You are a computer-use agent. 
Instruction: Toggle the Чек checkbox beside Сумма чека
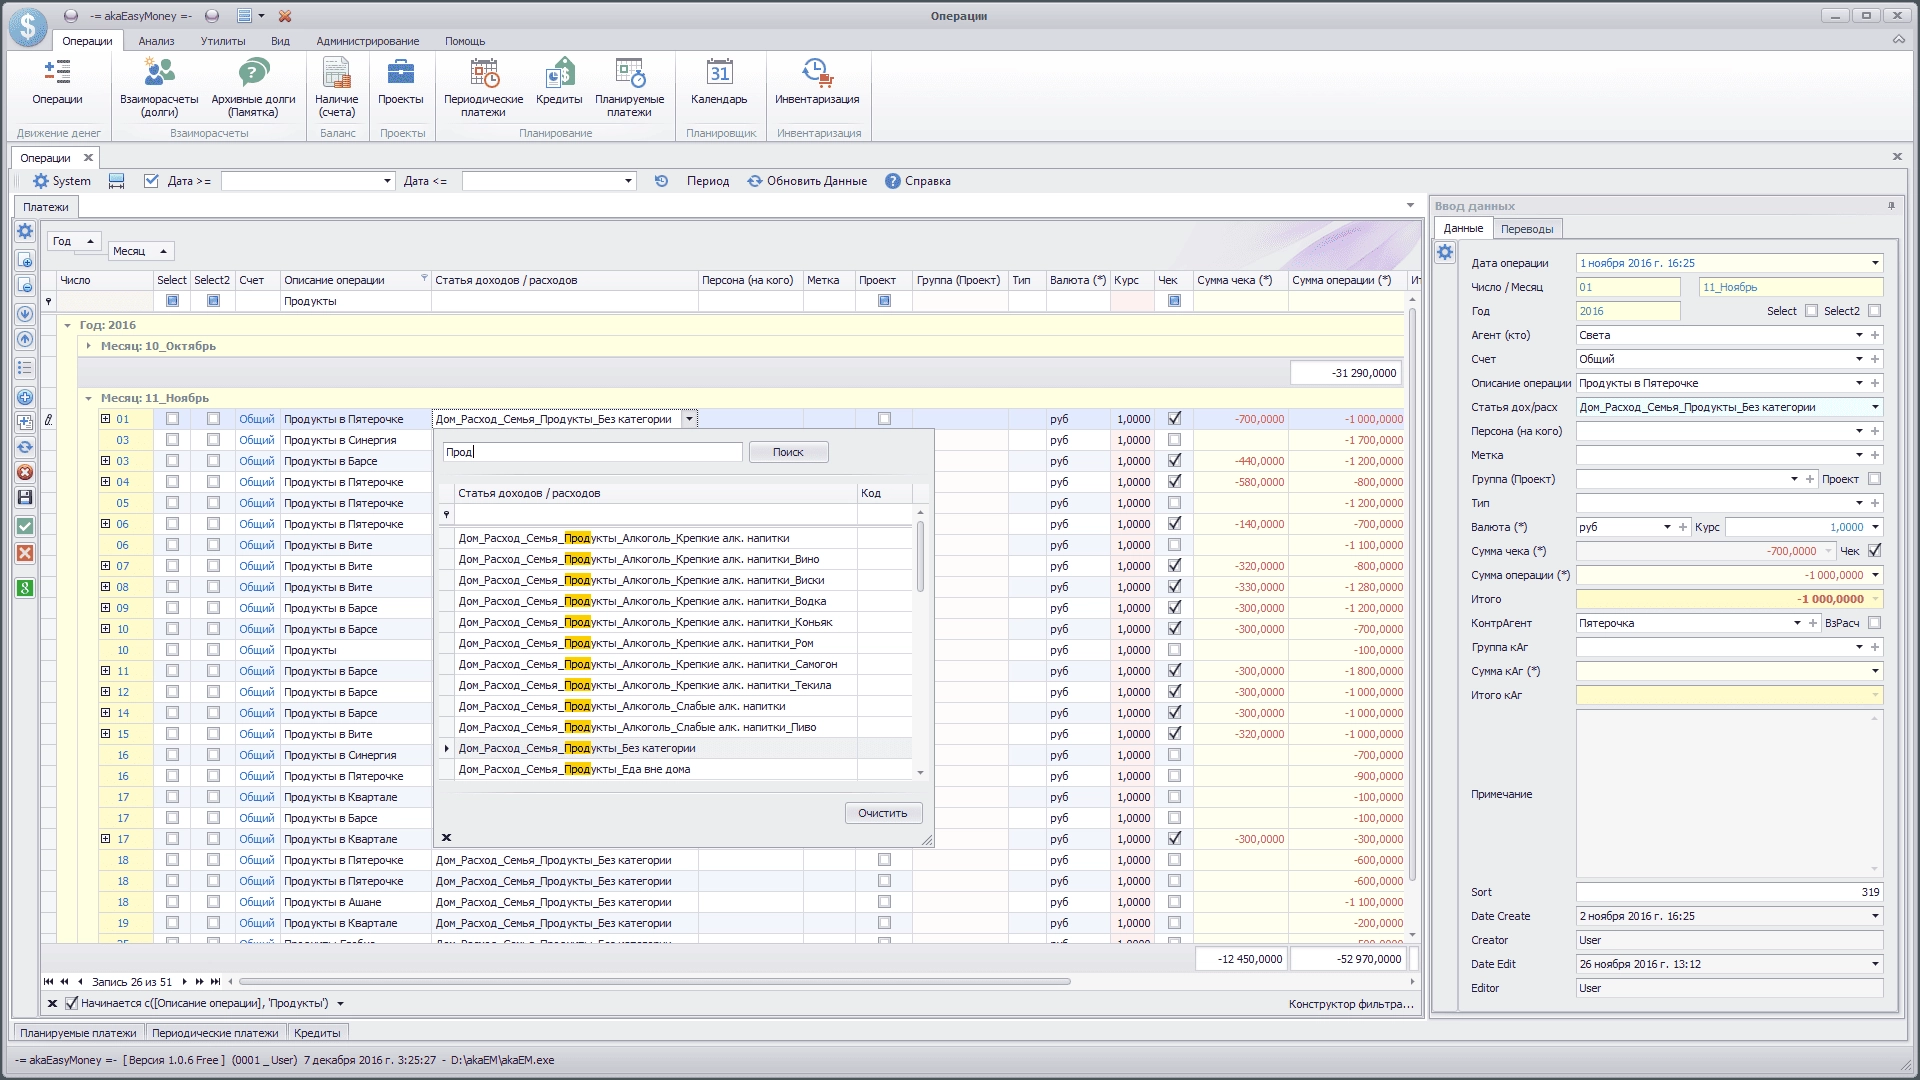(x=1875, y=551)
